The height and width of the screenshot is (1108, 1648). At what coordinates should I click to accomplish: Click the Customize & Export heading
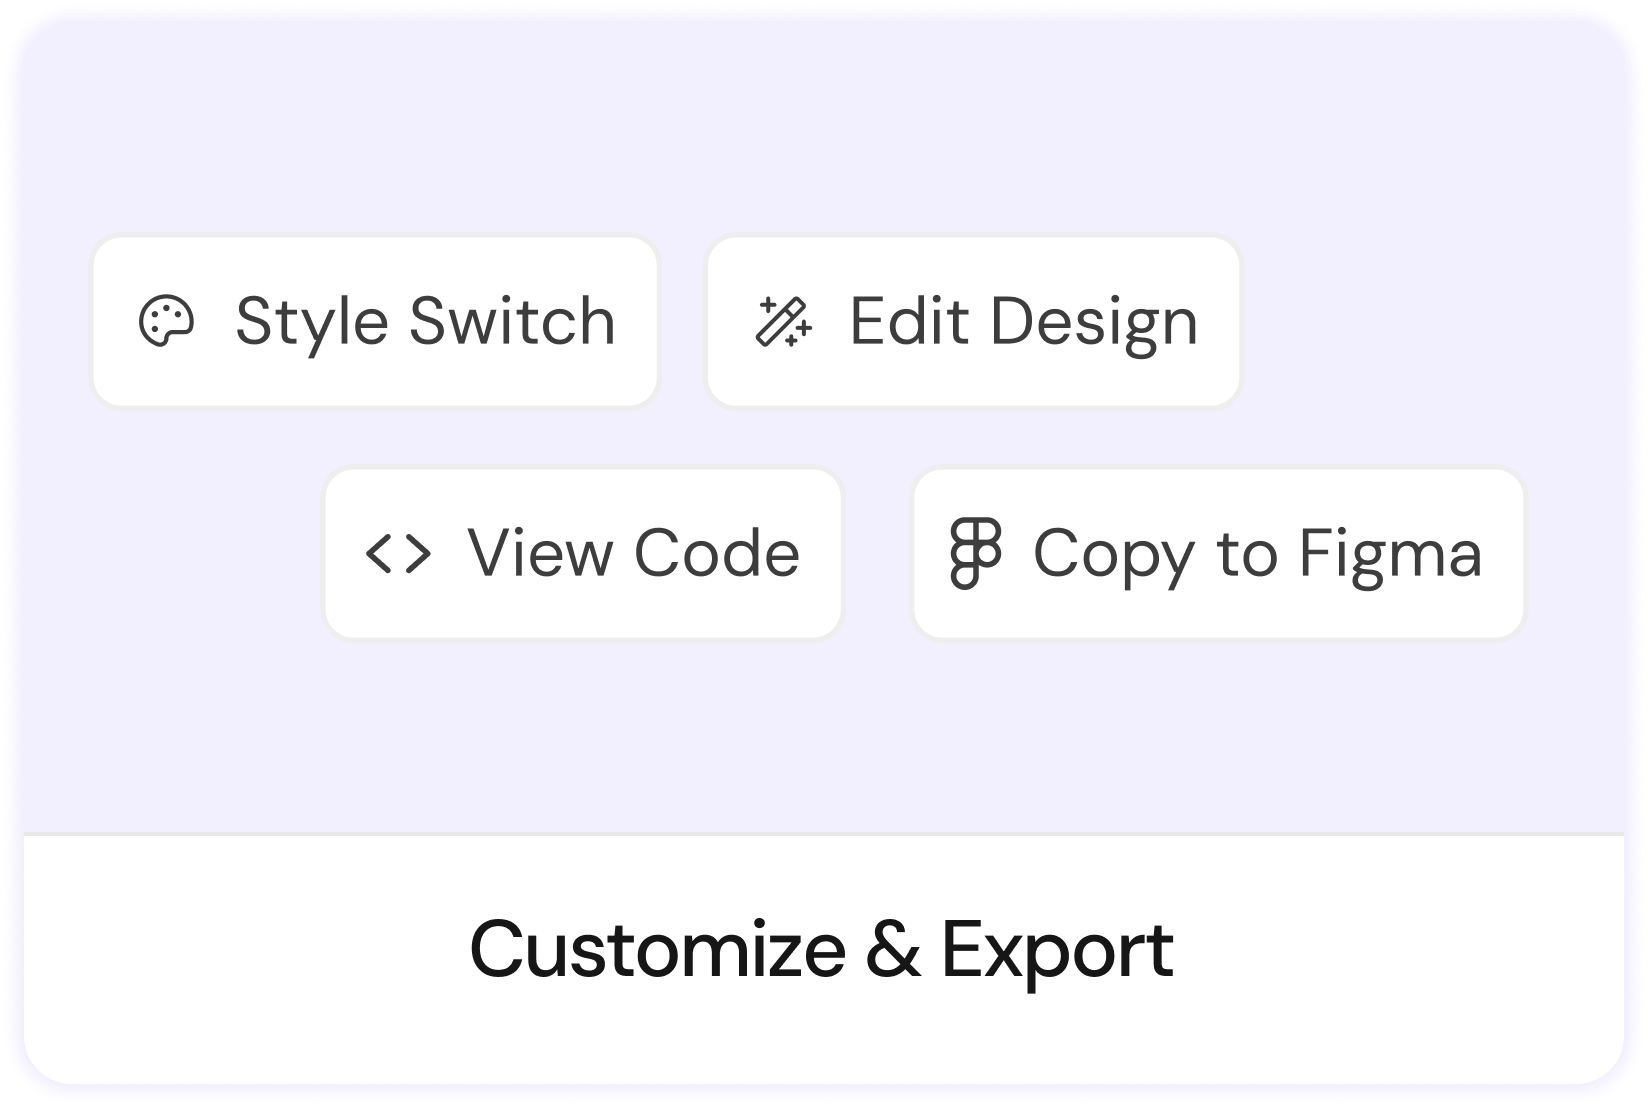821,950
